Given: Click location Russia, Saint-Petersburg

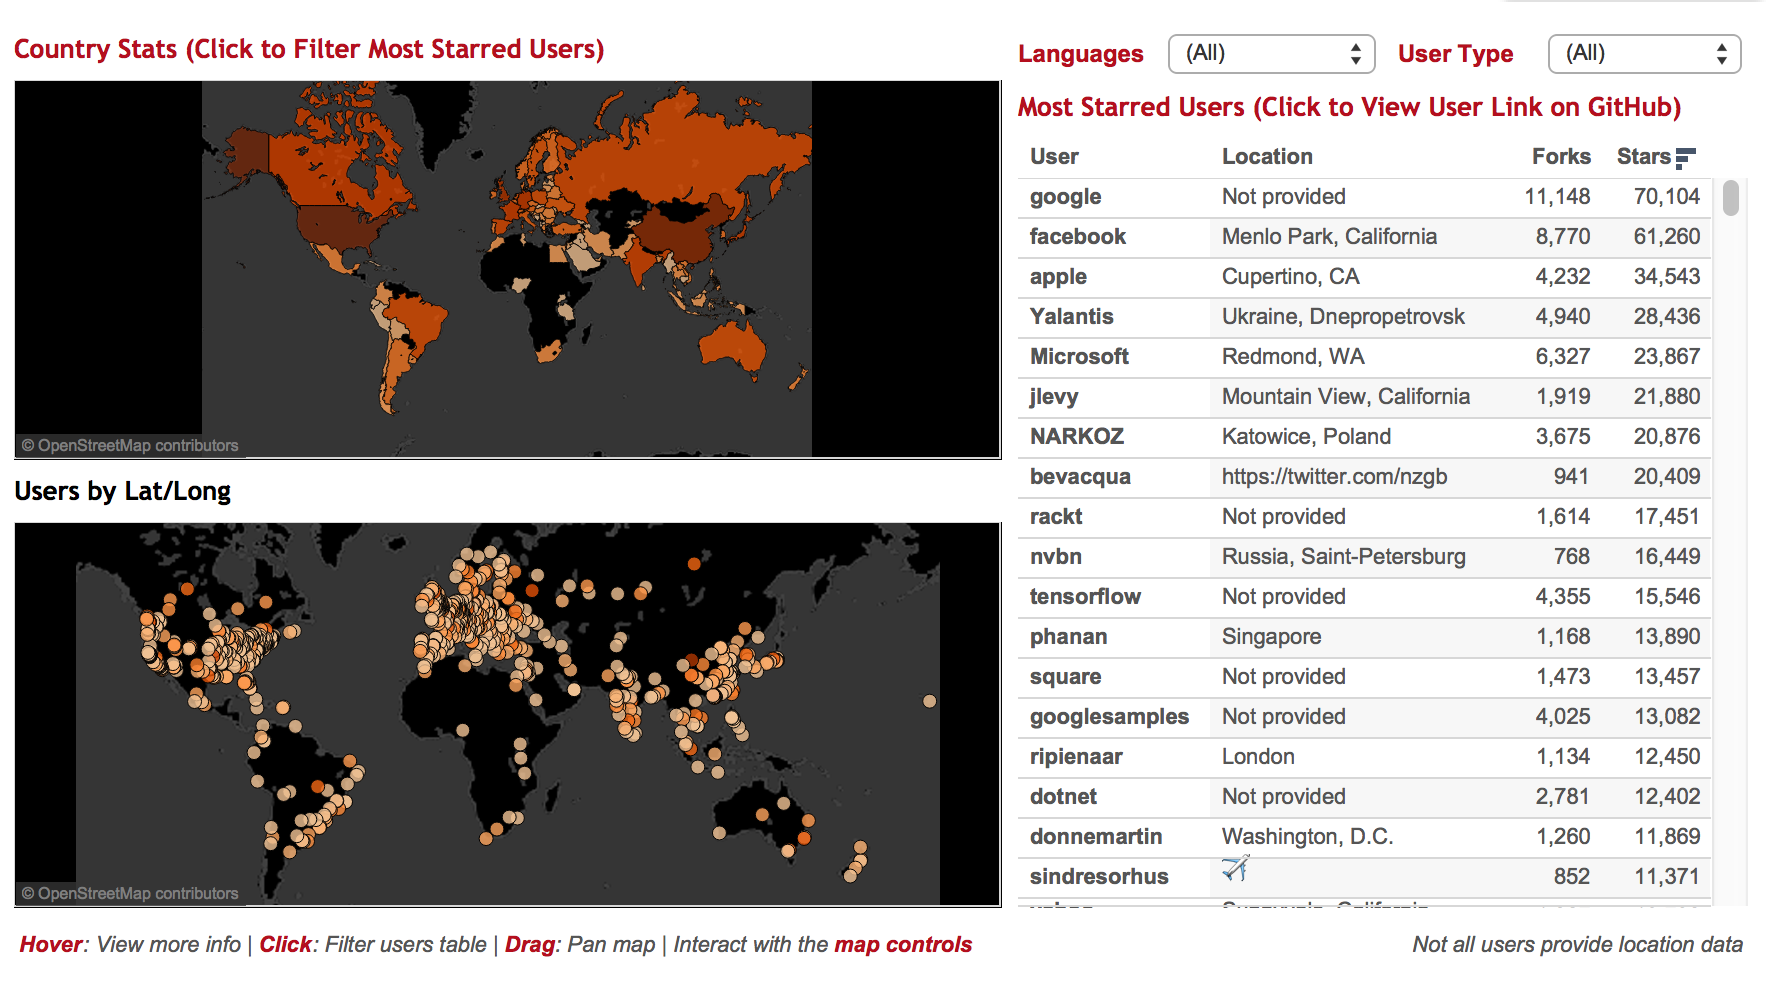Looking at the screenshot, I should [1343, 557].
